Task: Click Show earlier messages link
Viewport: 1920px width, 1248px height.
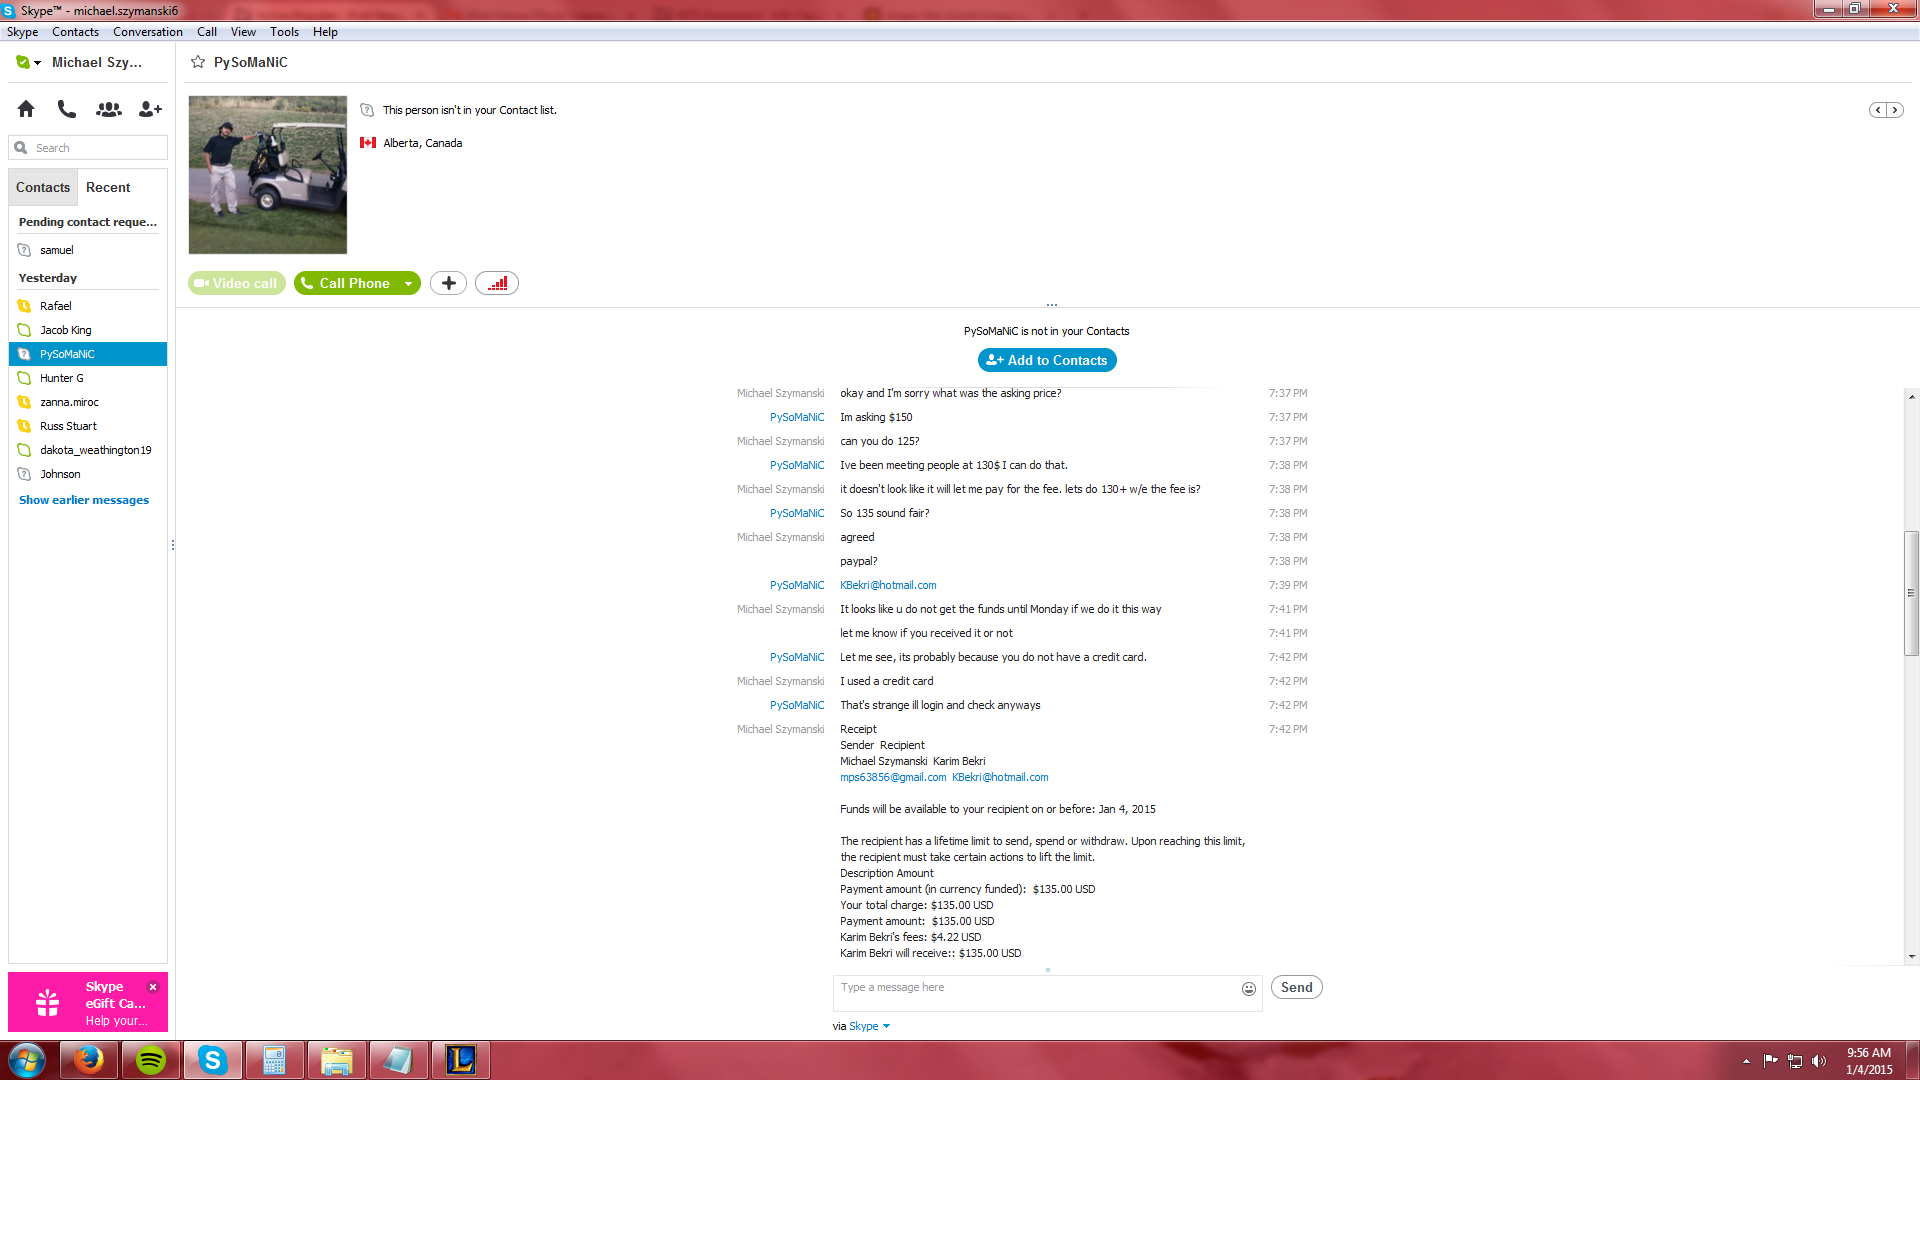Action: coord(84,500)
